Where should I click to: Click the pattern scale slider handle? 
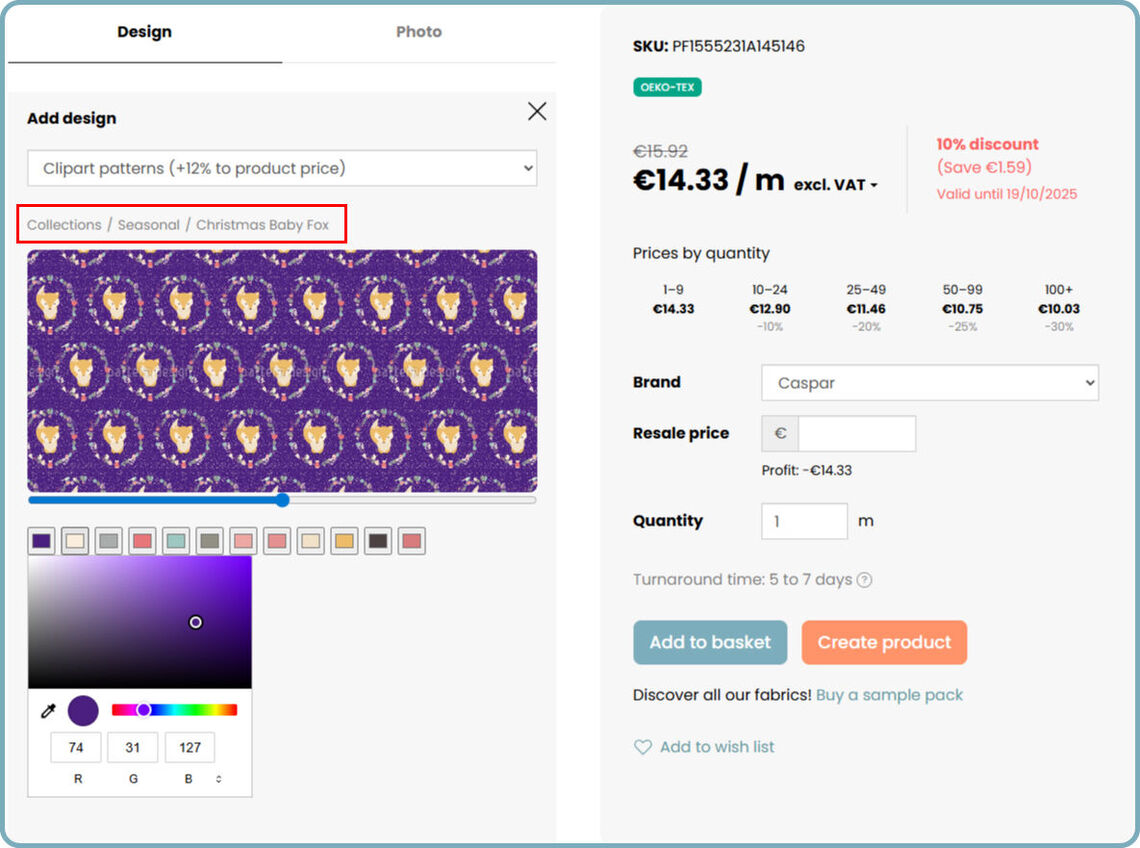(282, 500)
